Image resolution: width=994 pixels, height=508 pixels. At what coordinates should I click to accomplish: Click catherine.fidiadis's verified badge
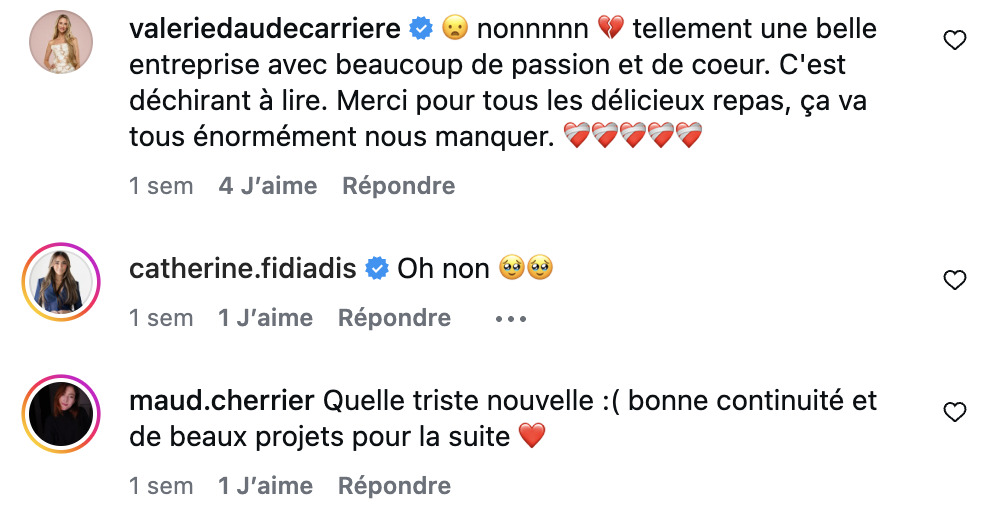click(x=377, y=268)
